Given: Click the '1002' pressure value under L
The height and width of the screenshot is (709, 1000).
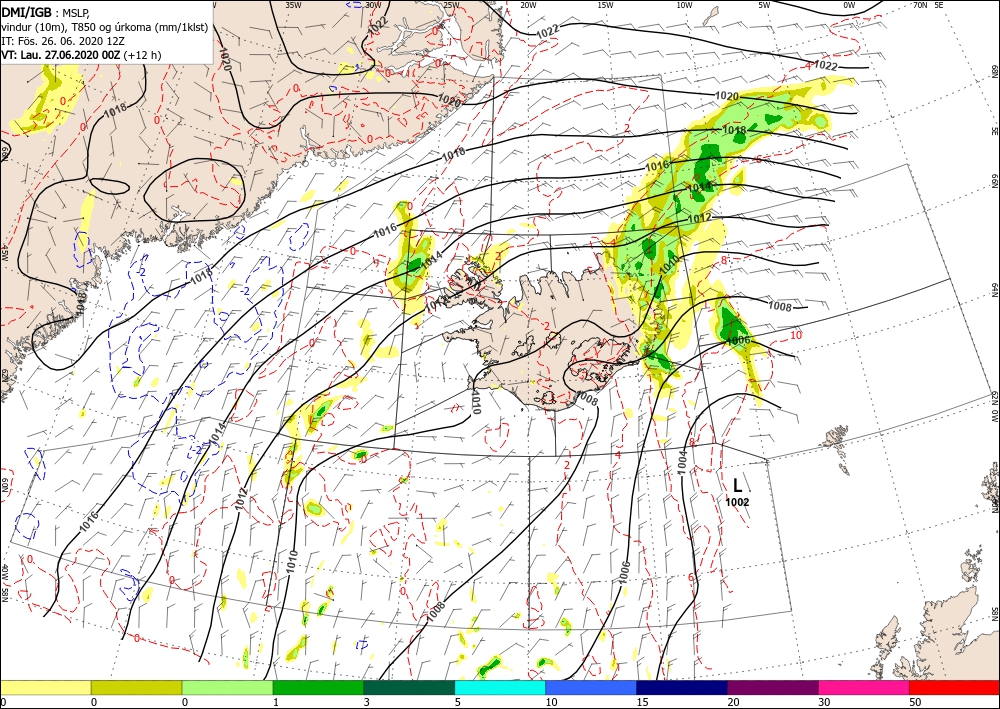Looking at the screenshot, I should tap(737, 502).
